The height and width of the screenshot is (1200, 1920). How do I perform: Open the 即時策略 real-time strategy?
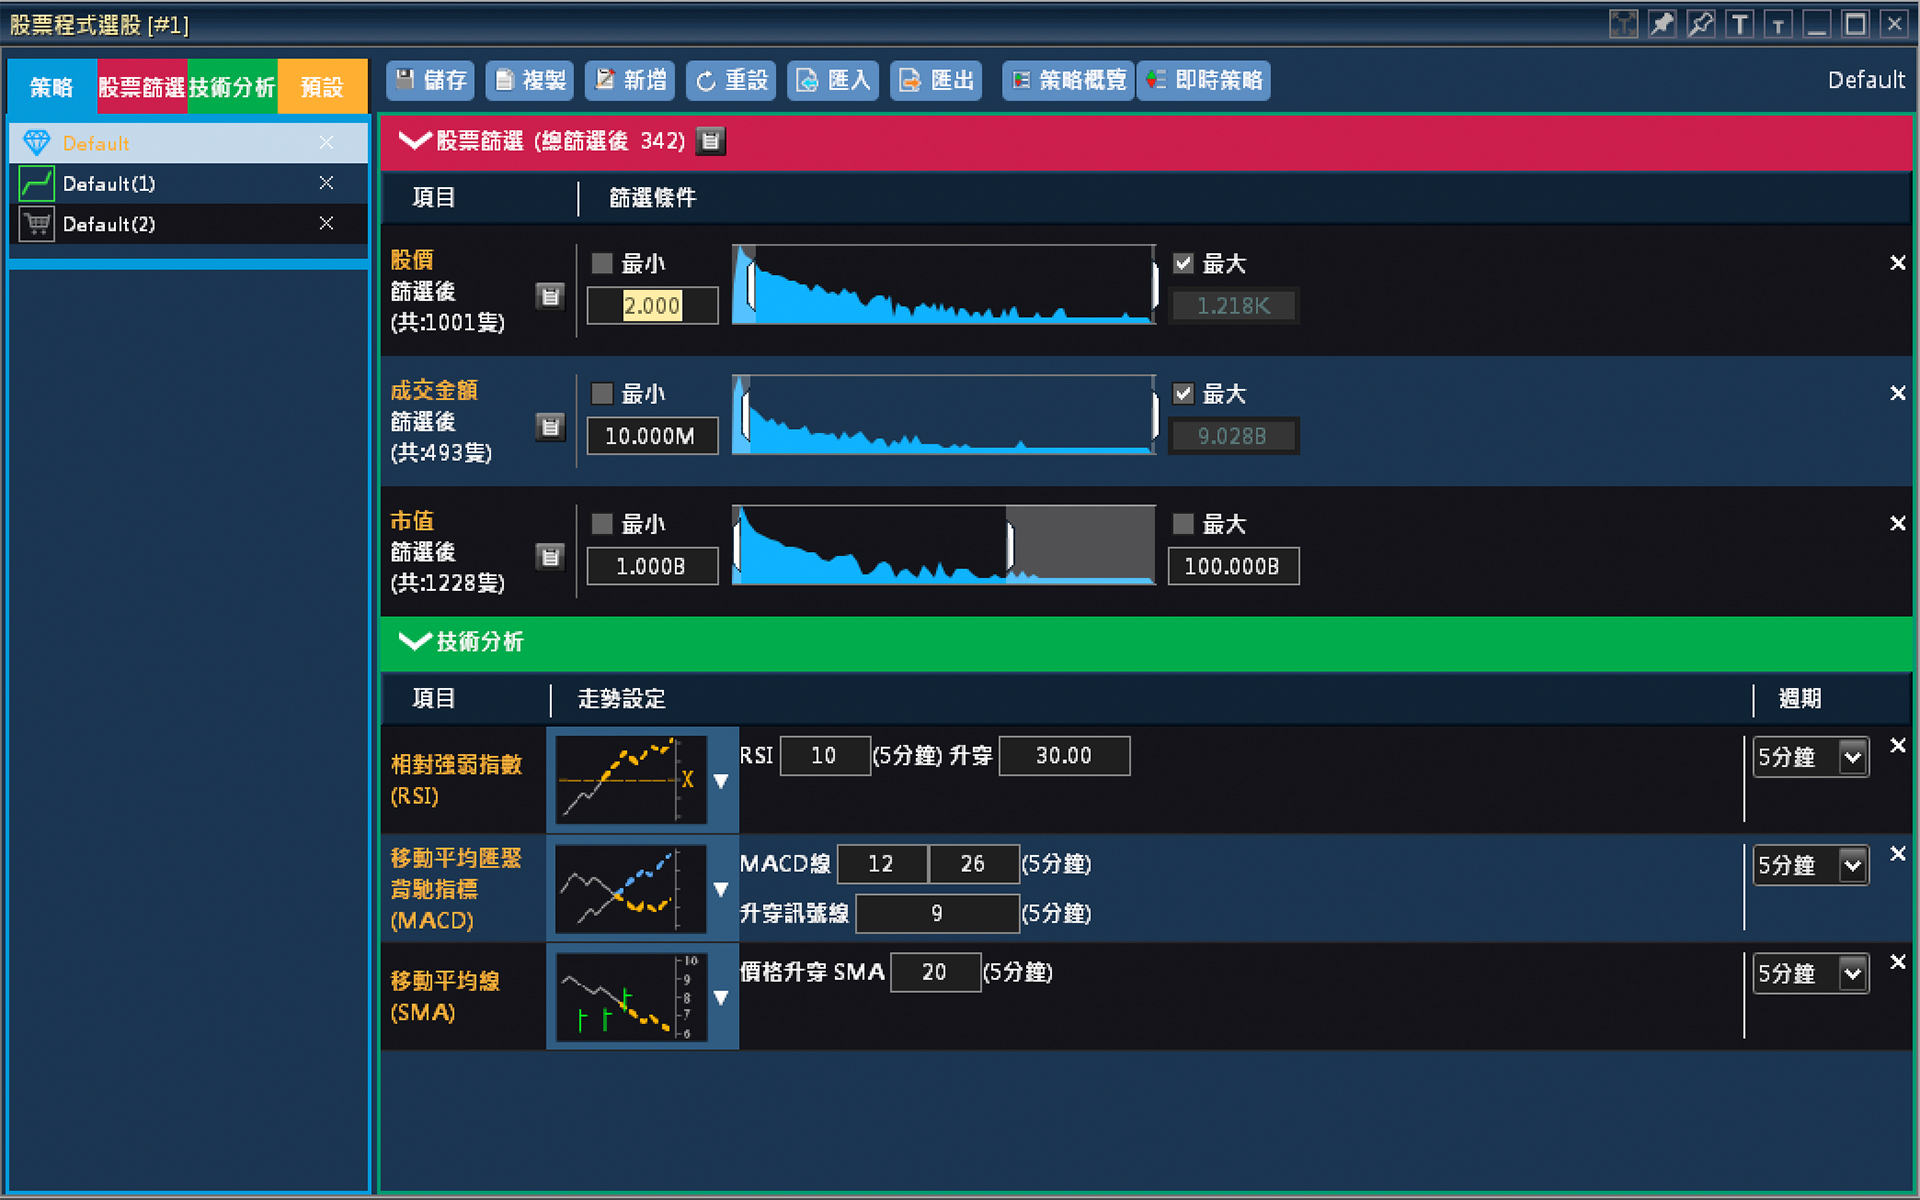[x=1204, y=80]
